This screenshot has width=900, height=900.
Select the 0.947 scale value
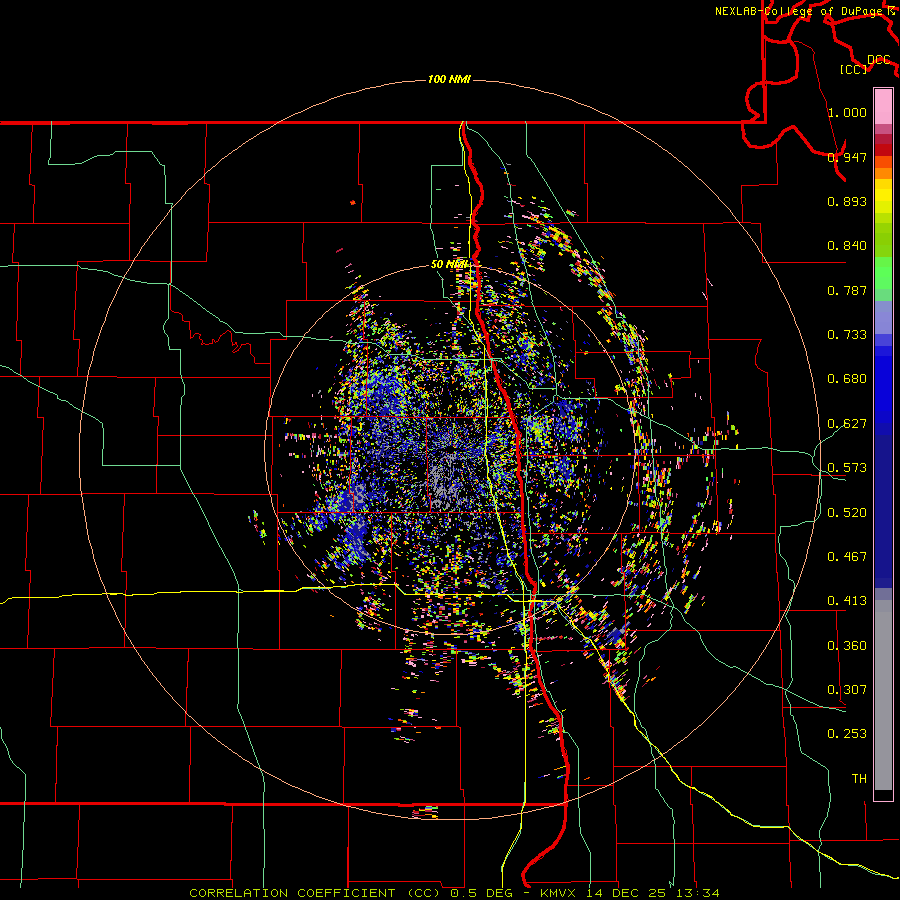(x=847, y=157)
